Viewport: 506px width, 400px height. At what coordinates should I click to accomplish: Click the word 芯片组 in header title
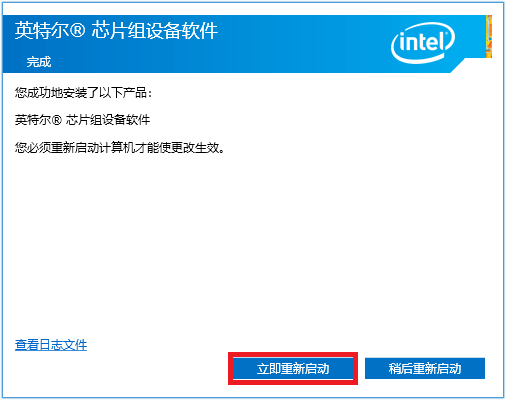[x=118, y=31]
